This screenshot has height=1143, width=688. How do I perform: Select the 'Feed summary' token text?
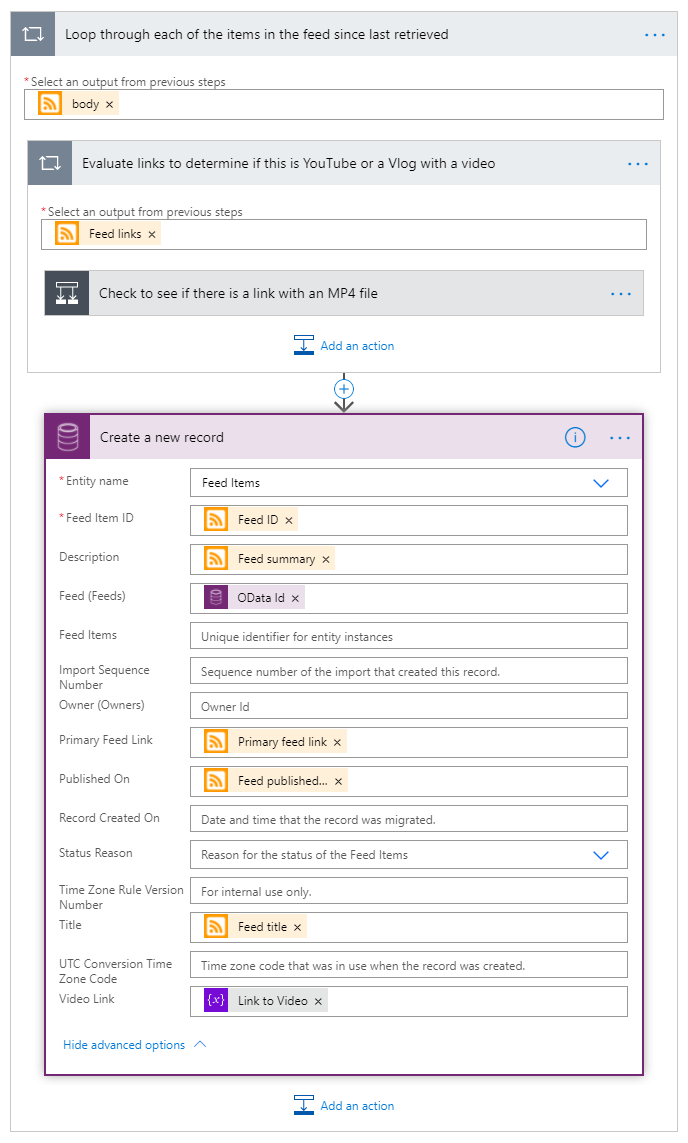point(276,559)
